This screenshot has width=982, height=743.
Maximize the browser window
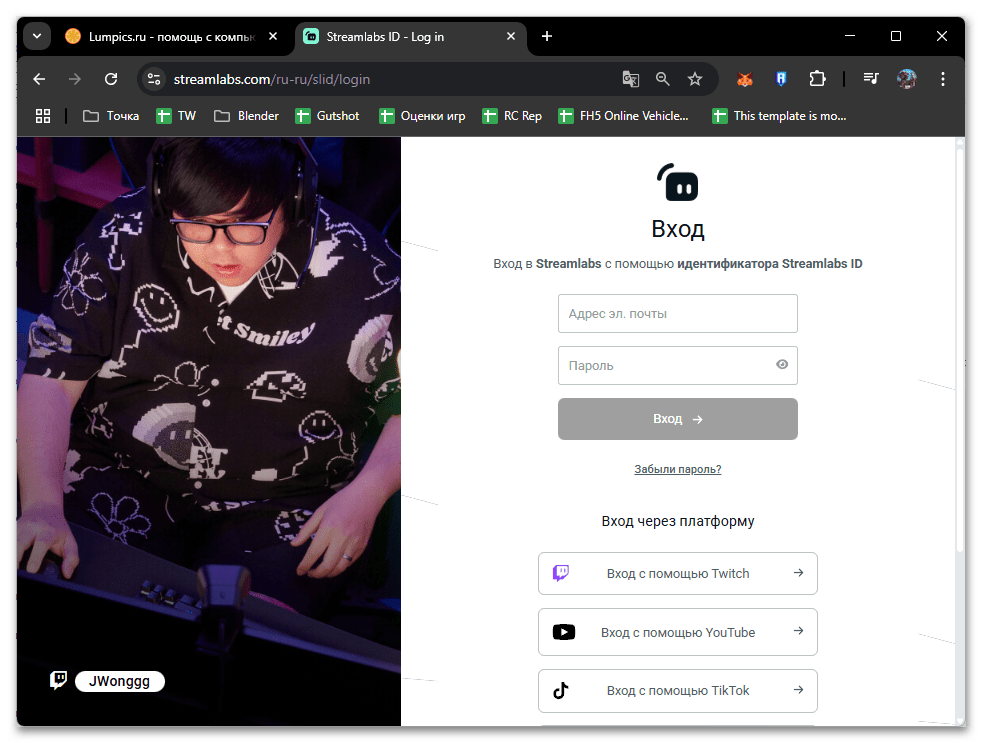(896, 36)
